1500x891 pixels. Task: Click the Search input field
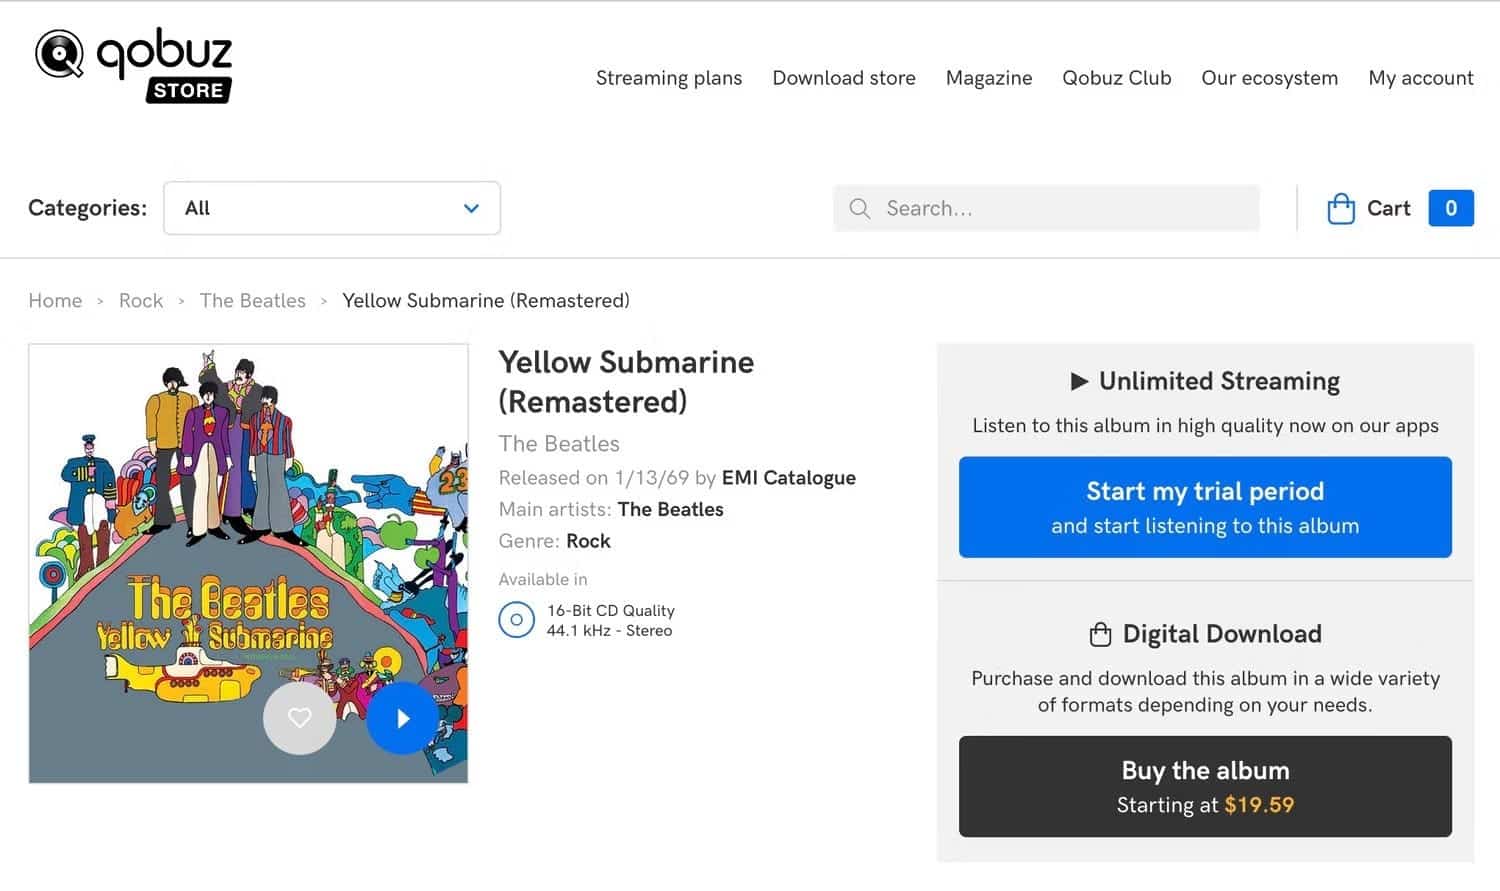[x=1060, y=208]
